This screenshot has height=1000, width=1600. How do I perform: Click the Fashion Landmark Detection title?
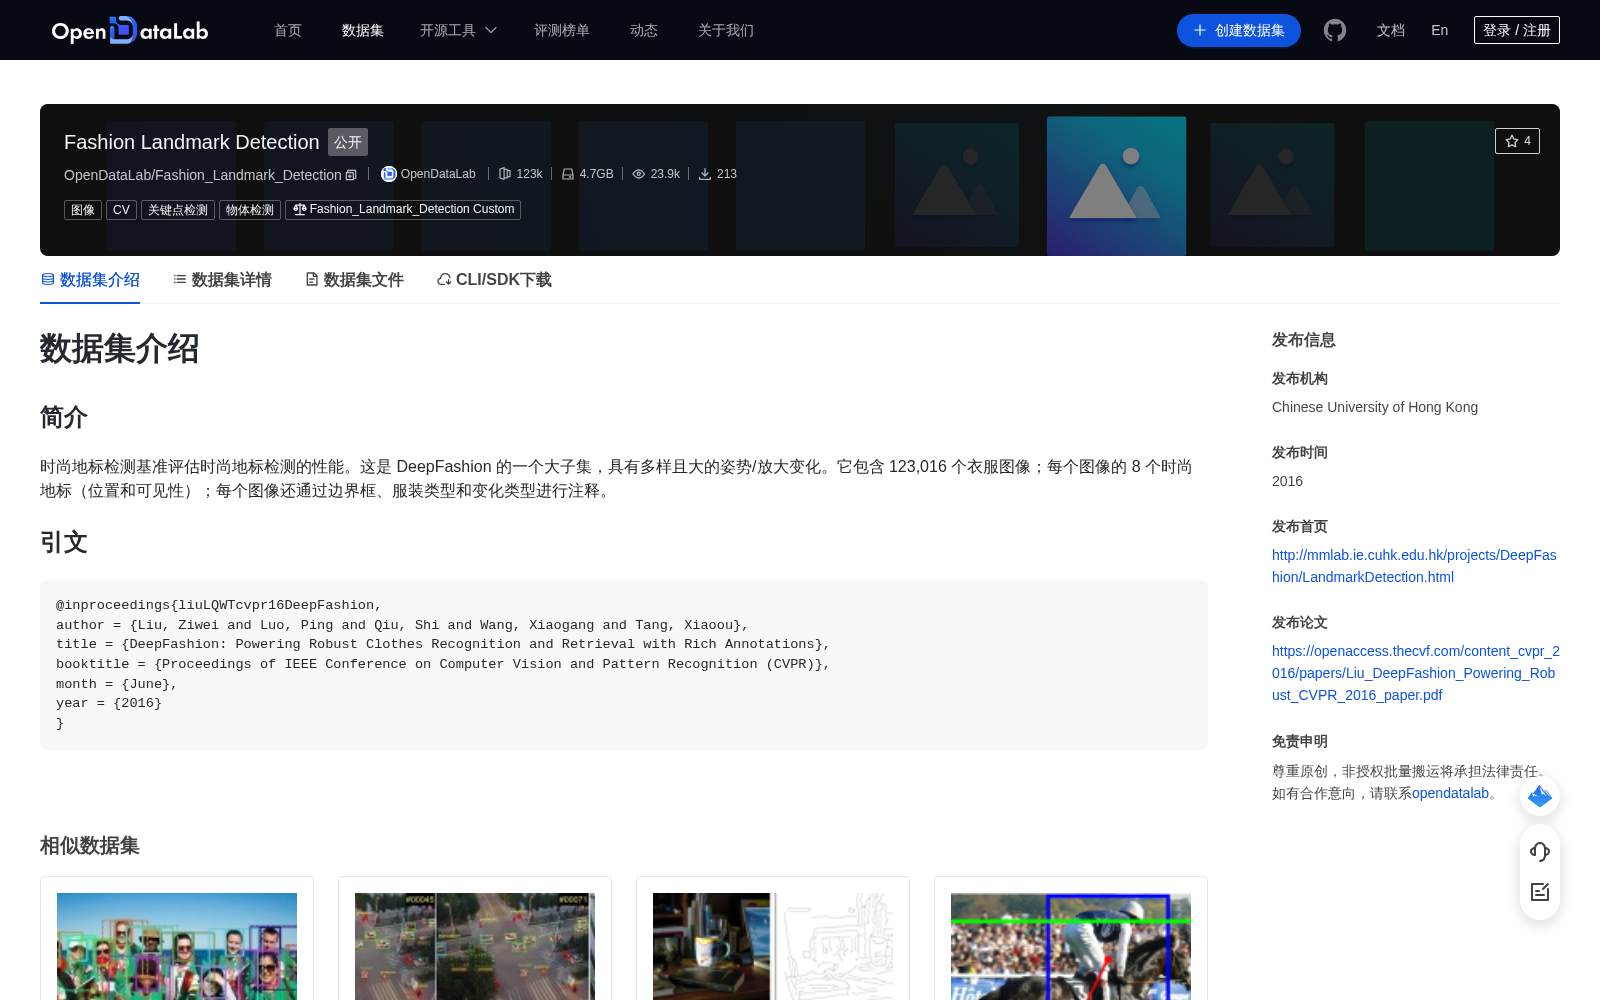[x=192, y=142]
